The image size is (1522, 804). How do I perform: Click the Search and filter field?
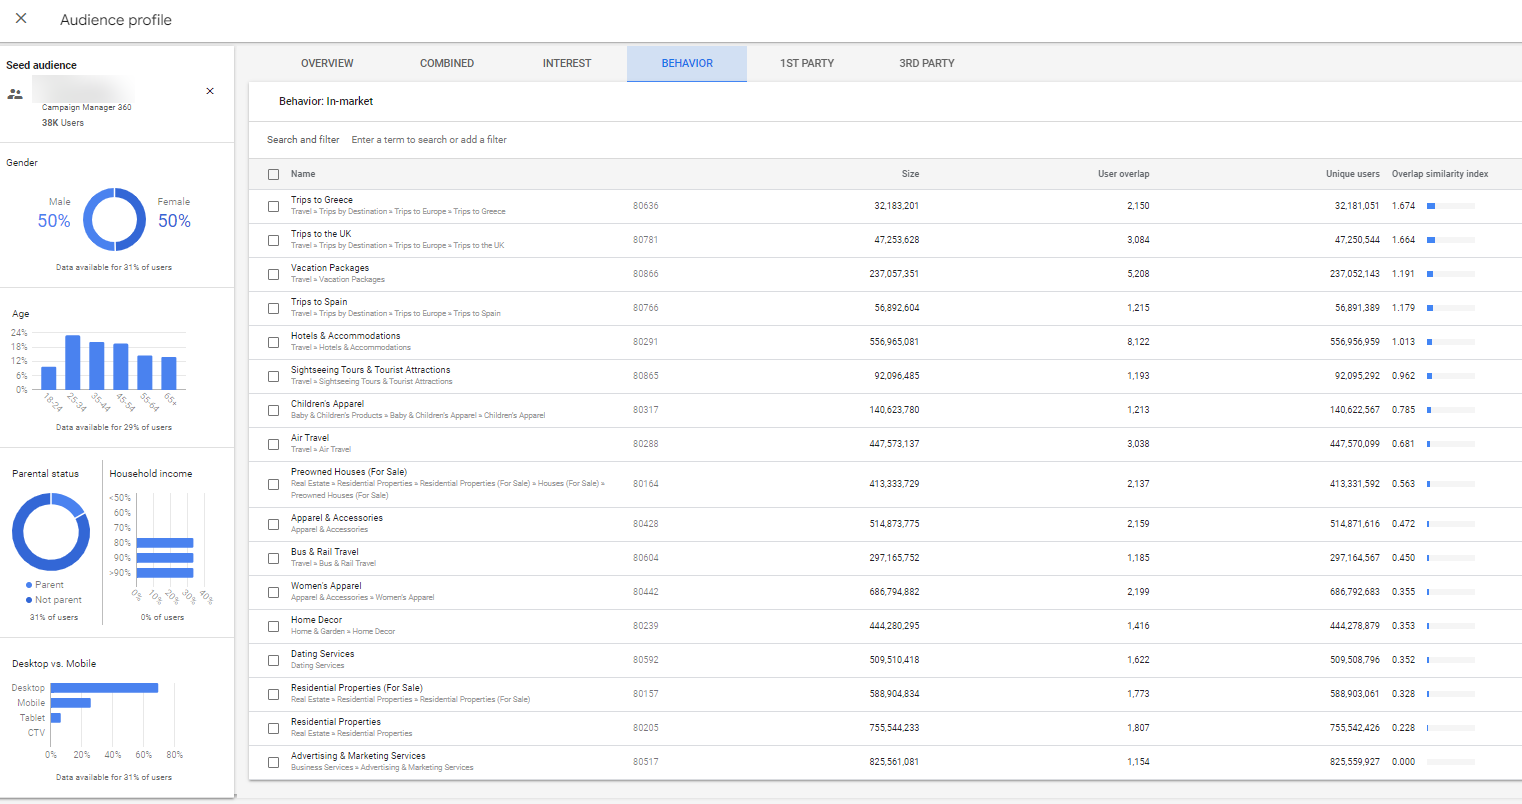pos(429,139)
